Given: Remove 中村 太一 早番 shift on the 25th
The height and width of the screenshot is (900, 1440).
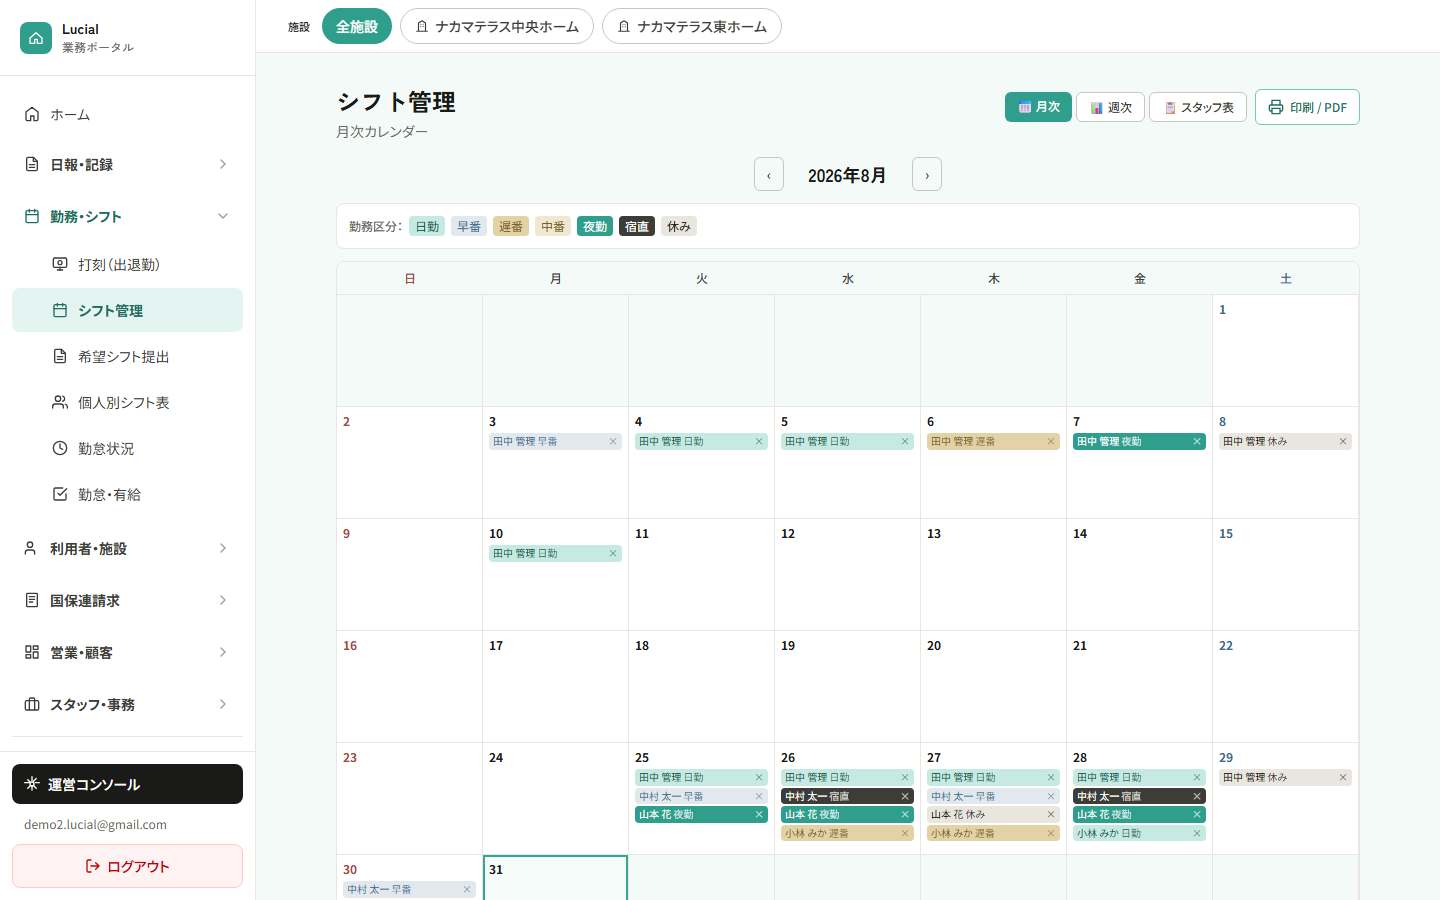Looking at the screenshot, I should pyautogui.click(x=759, y=796).
